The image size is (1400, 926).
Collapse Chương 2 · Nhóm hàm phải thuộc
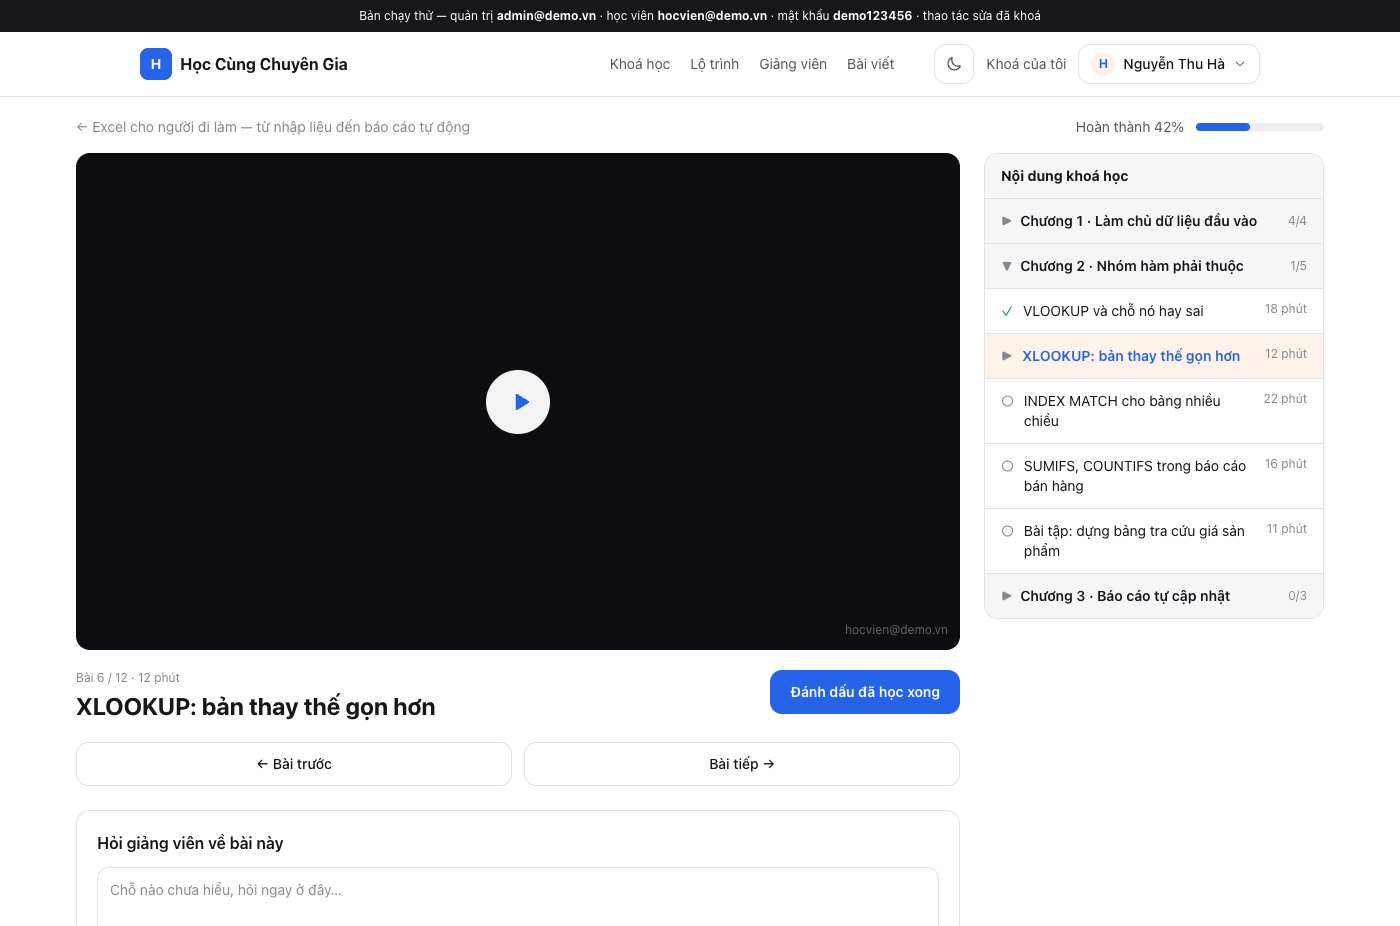tap(1154, 266)
